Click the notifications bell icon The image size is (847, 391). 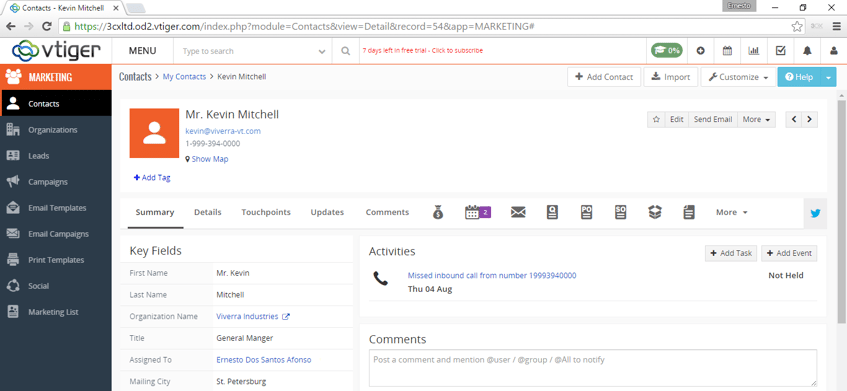(807, 51)
